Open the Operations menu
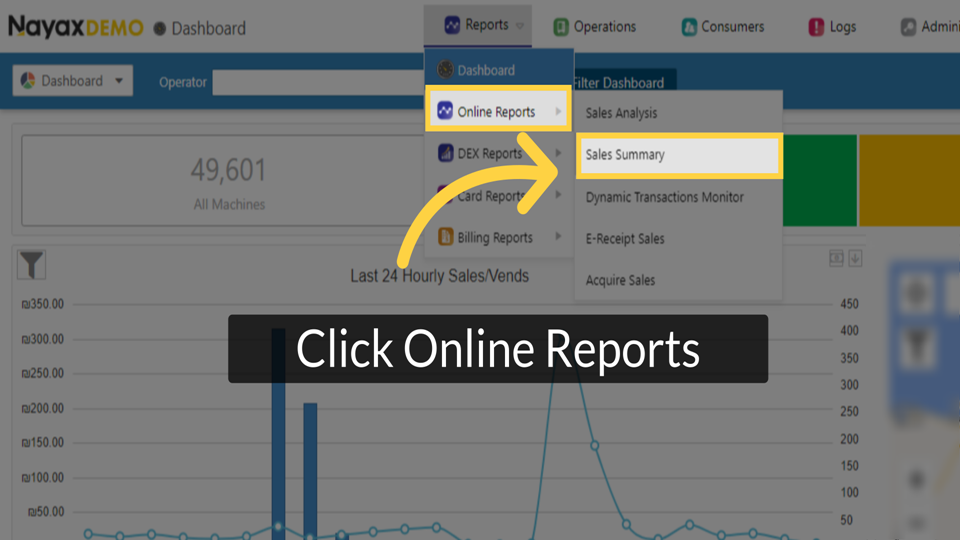Screen dimensions: 960x540 (x=594, y=26)
